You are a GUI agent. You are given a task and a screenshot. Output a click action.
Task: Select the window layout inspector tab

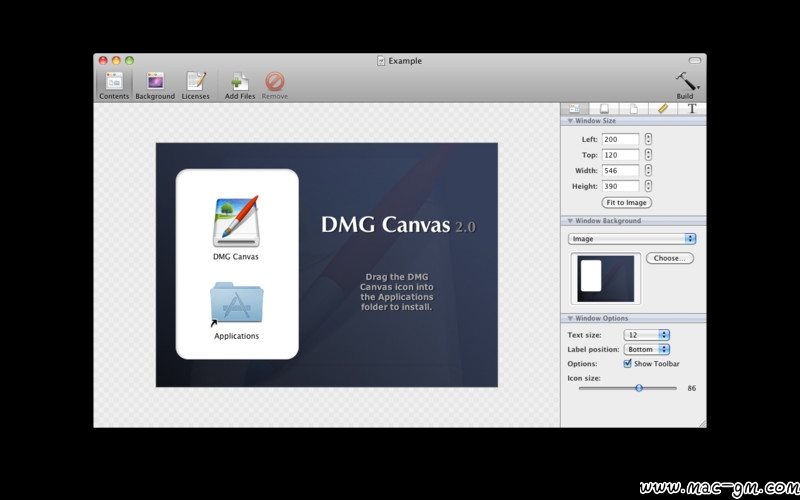[574, 109]
